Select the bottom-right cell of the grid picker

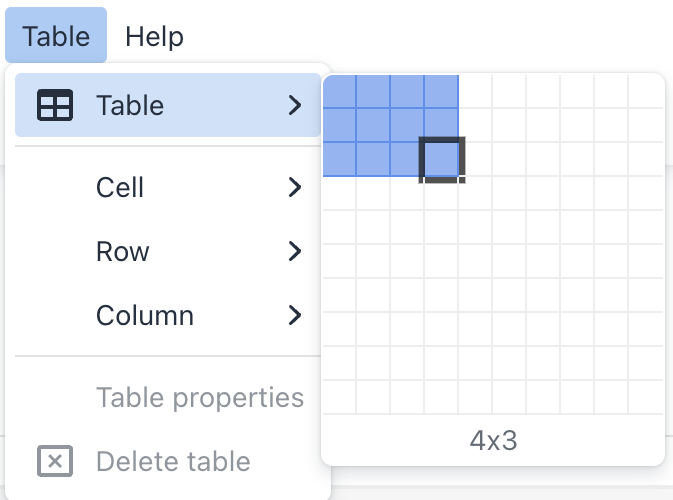pos(645,397)
